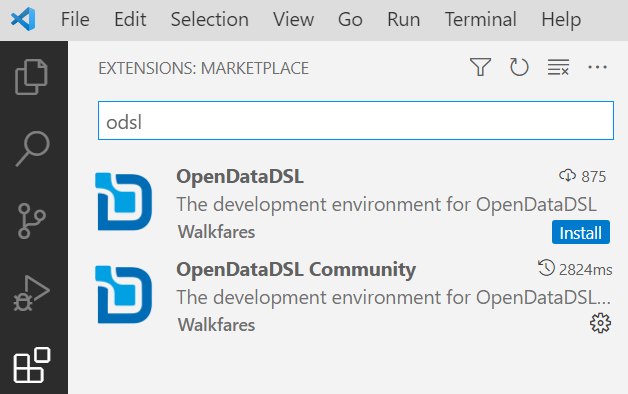Click the extensions search box containing odsl
Image resolution: width=628 pixels, height=394 pixels.
click(356, 121)
